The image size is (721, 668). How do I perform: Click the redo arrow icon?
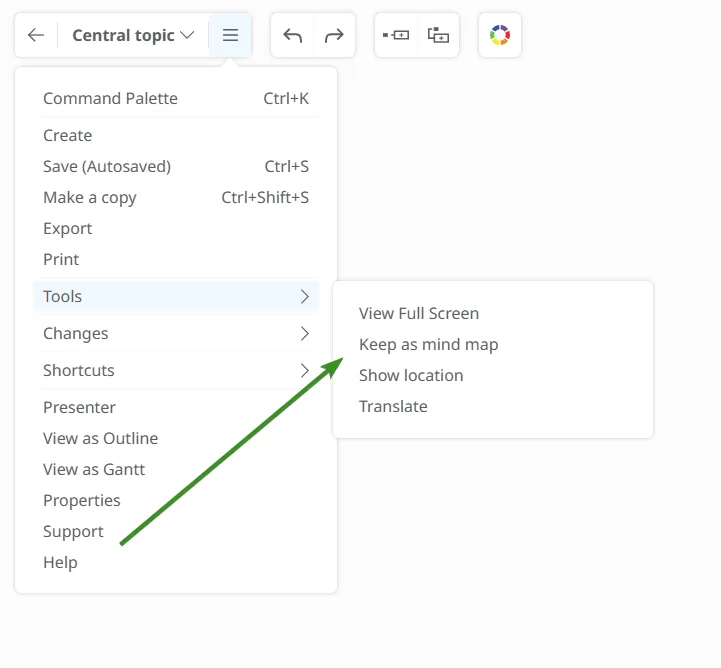click(334, 35)
